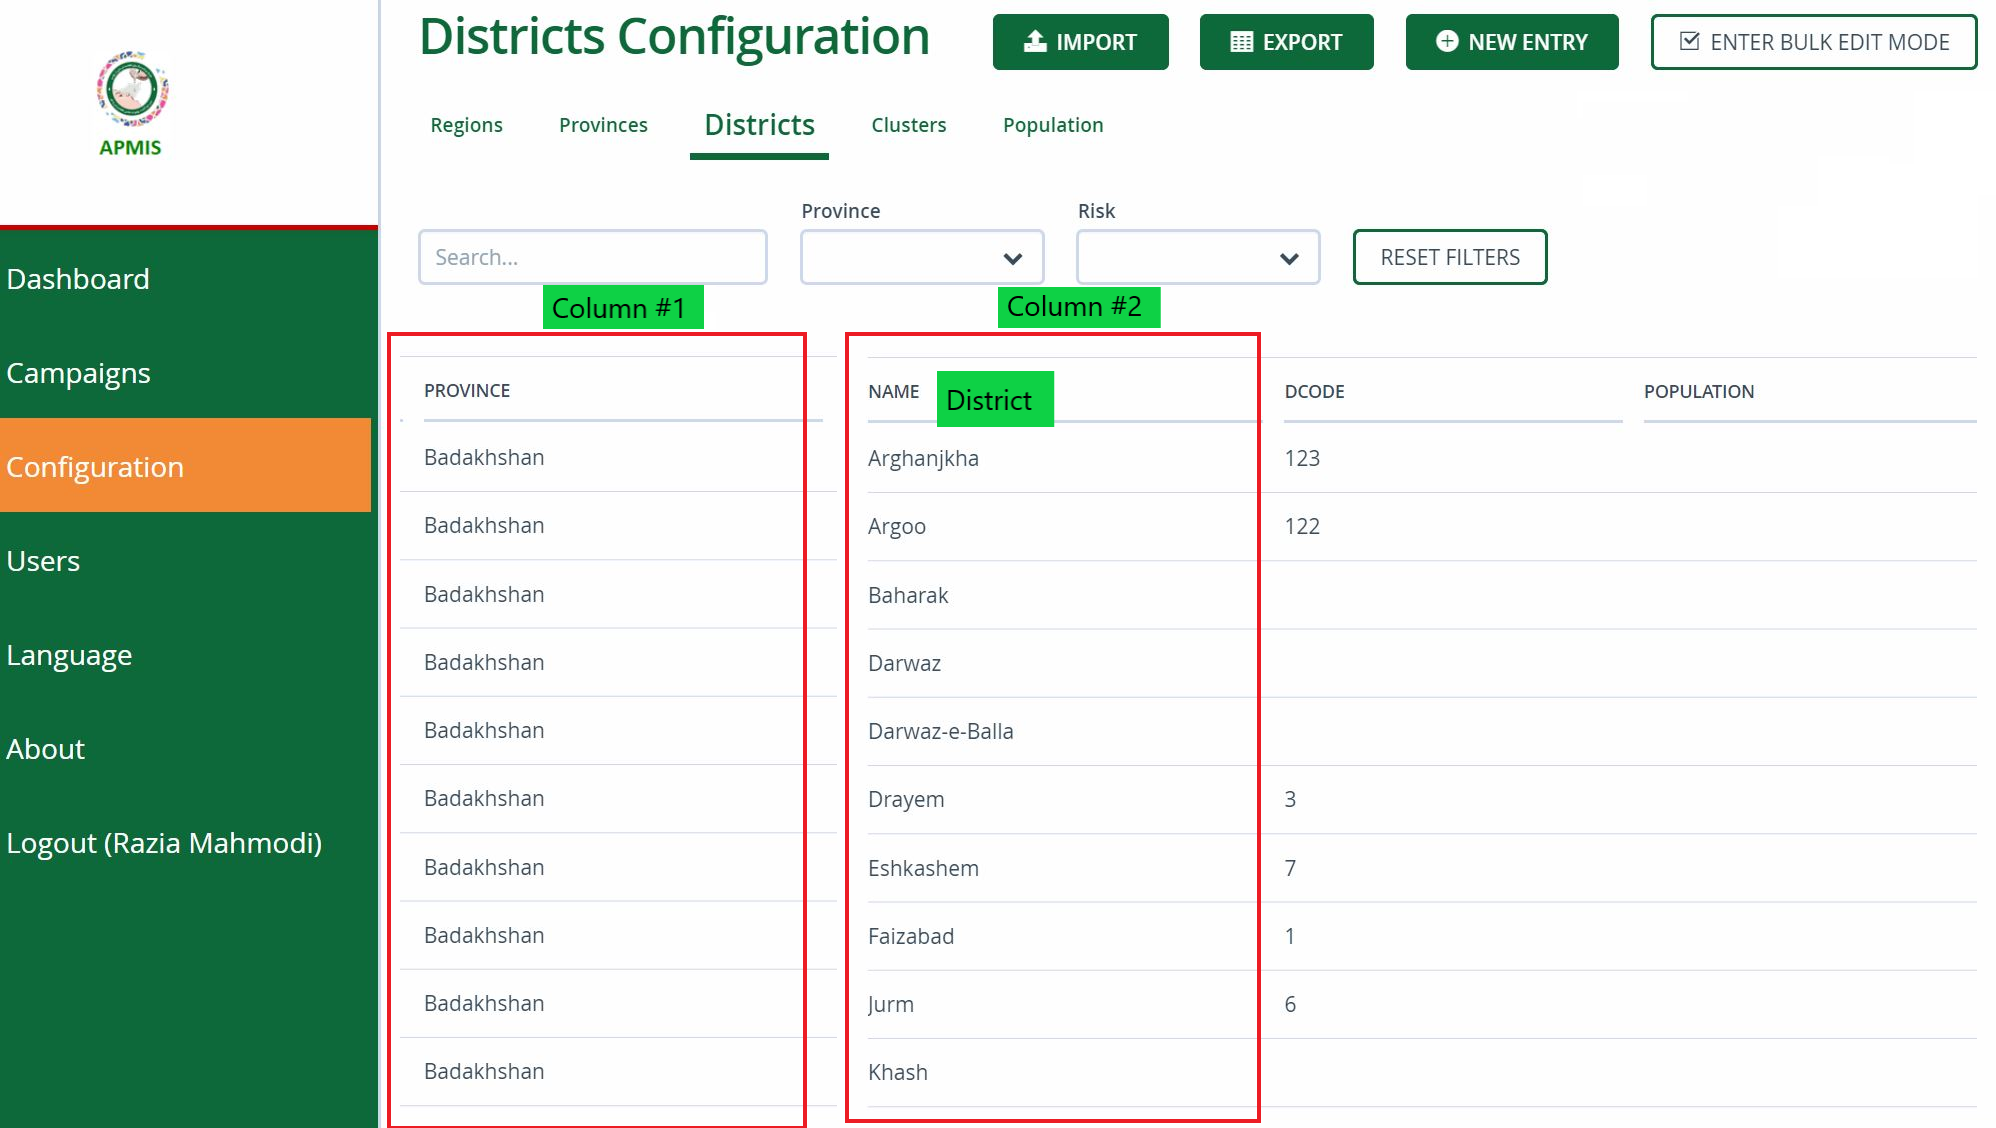
Task: Click NEW ENTRY to add a district
Action: pyautogui.click(x=1511, y=41)
